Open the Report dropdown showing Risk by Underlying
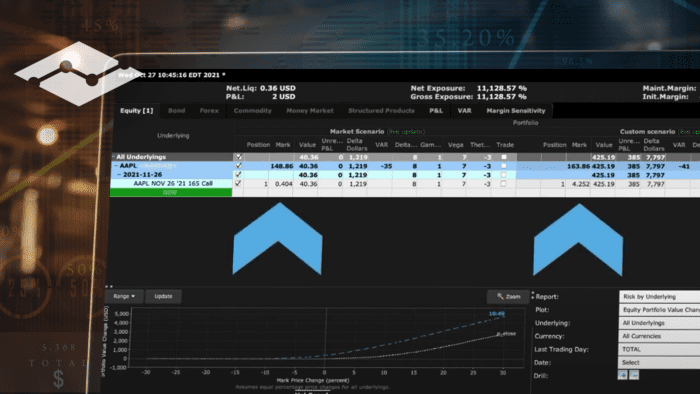This screenshot has width=700, height=394. (x=660, y=297)
